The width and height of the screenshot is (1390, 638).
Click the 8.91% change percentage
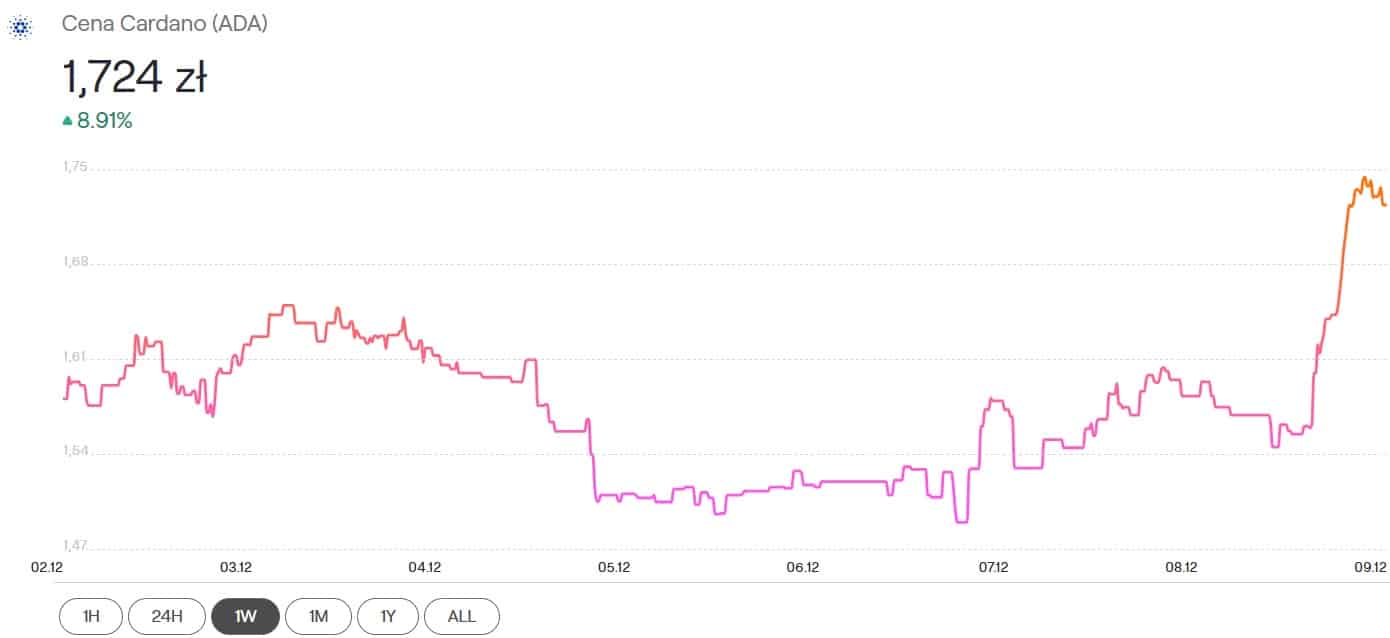(105, 121)
